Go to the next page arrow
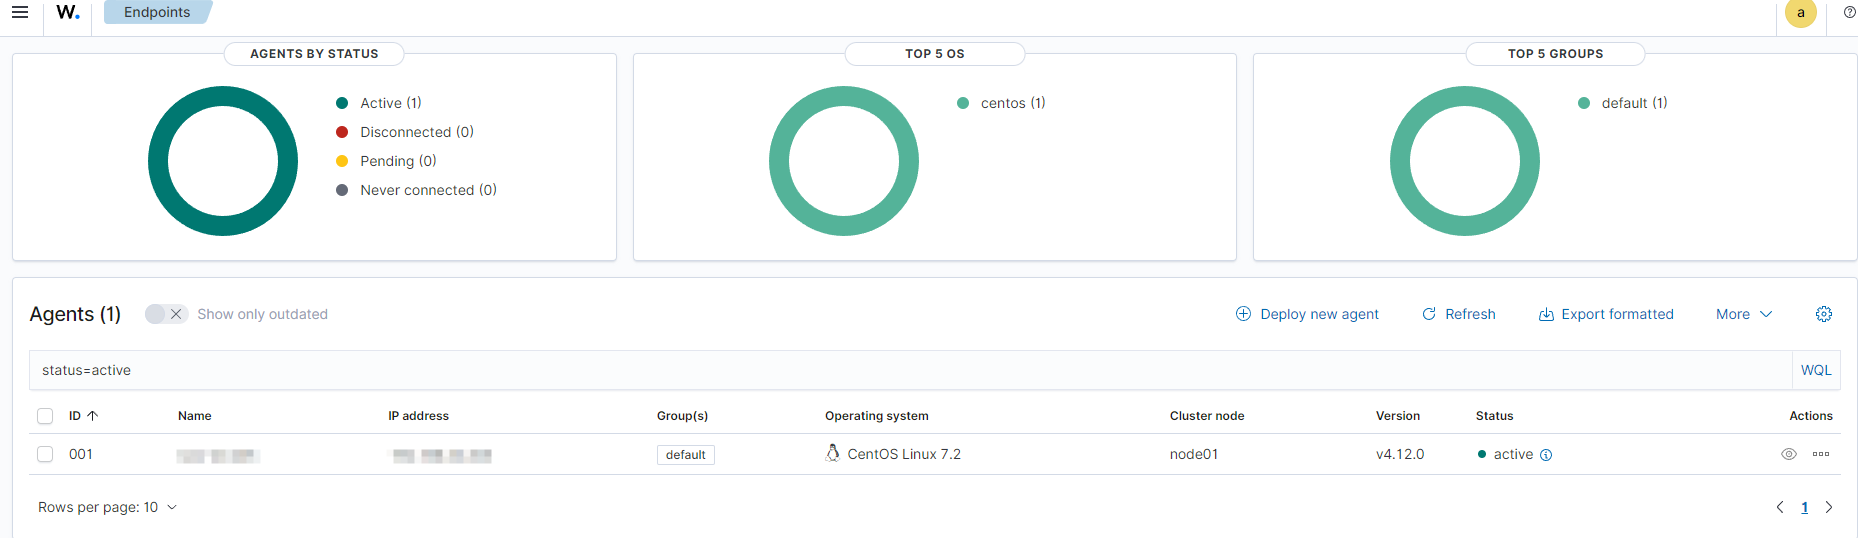 click(1829, 507)
